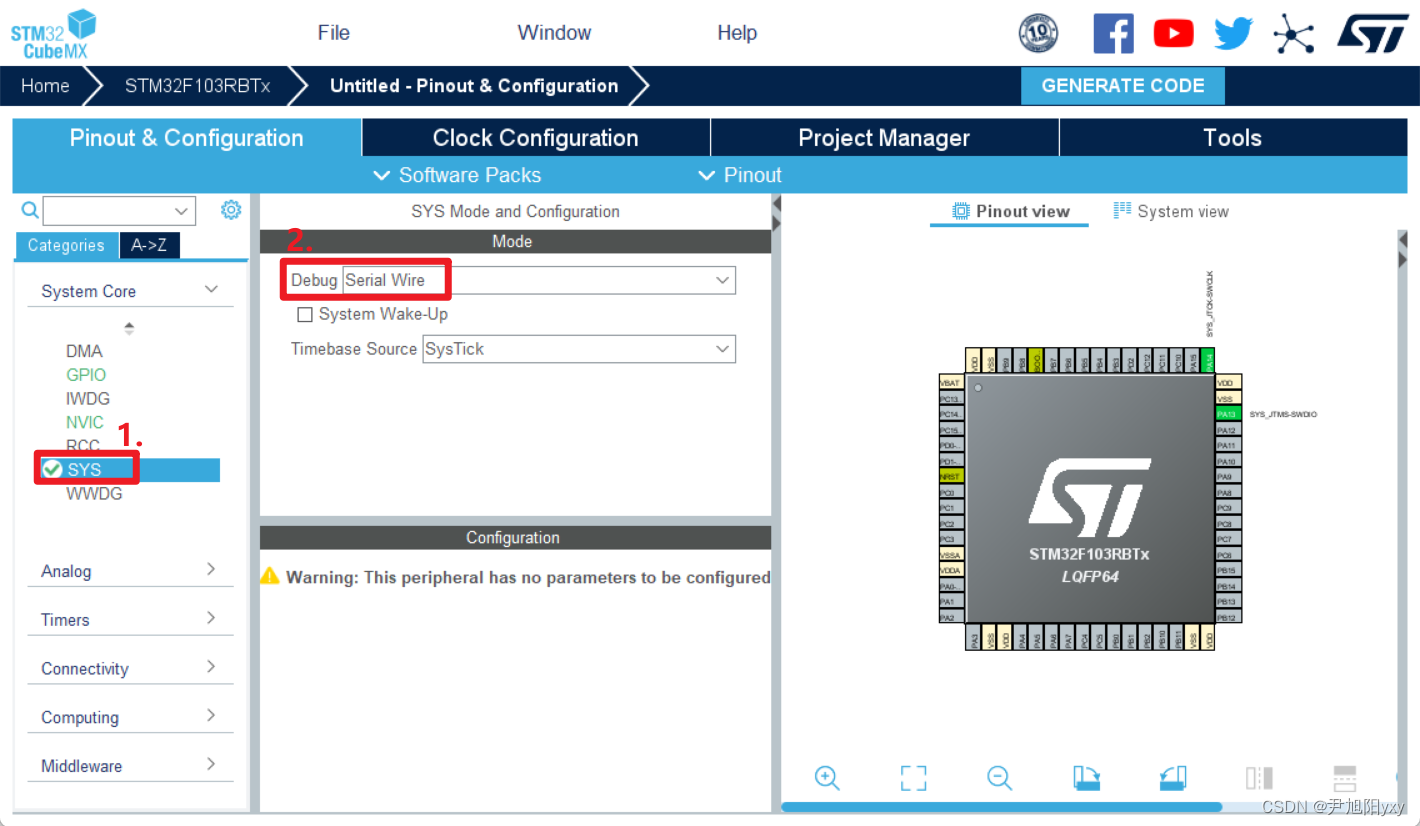Switch to Project Manager tab

point(884,138)
